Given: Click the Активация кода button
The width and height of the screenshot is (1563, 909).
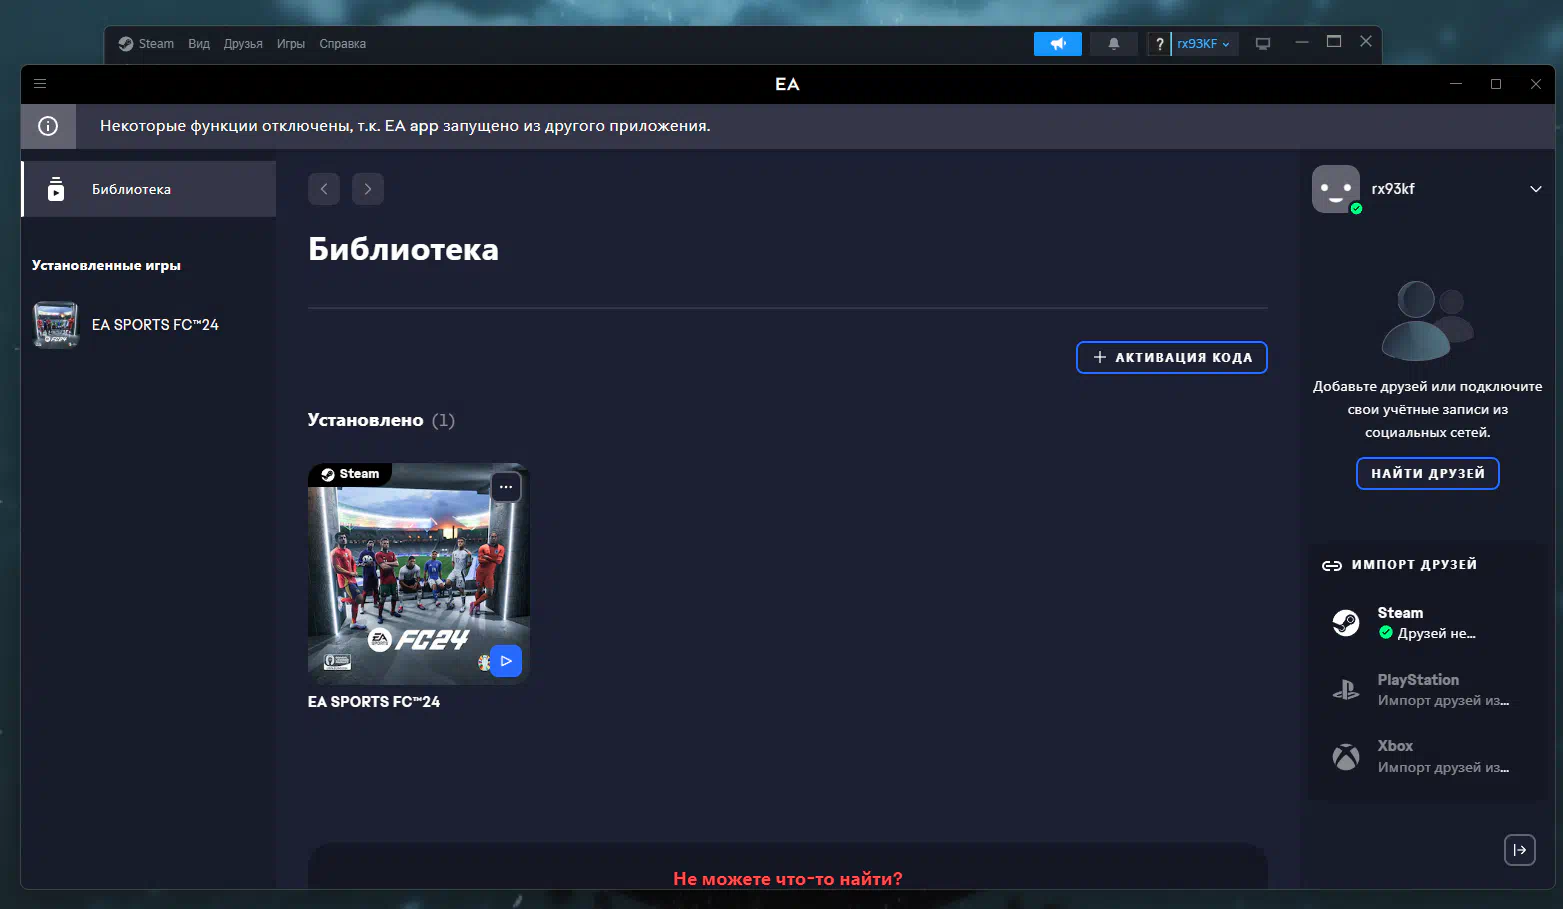Looking at the screenshot, I should (x=1171, y=357).
